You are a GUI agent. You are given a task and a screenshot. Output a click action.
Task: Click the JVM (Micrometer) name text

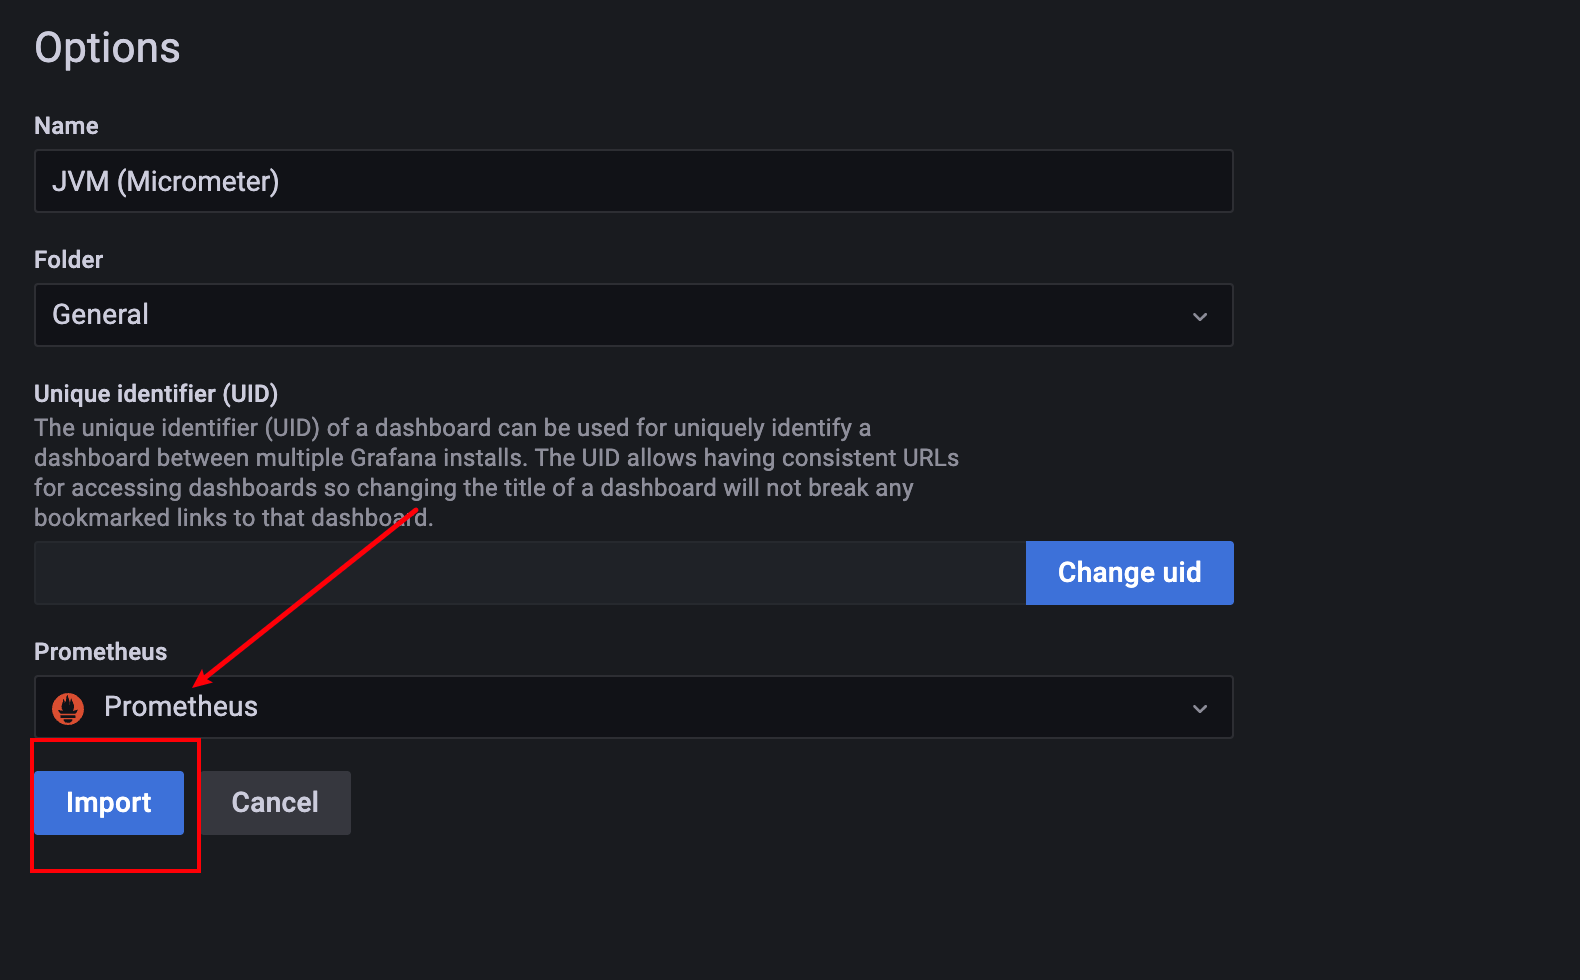pos(166,181)
